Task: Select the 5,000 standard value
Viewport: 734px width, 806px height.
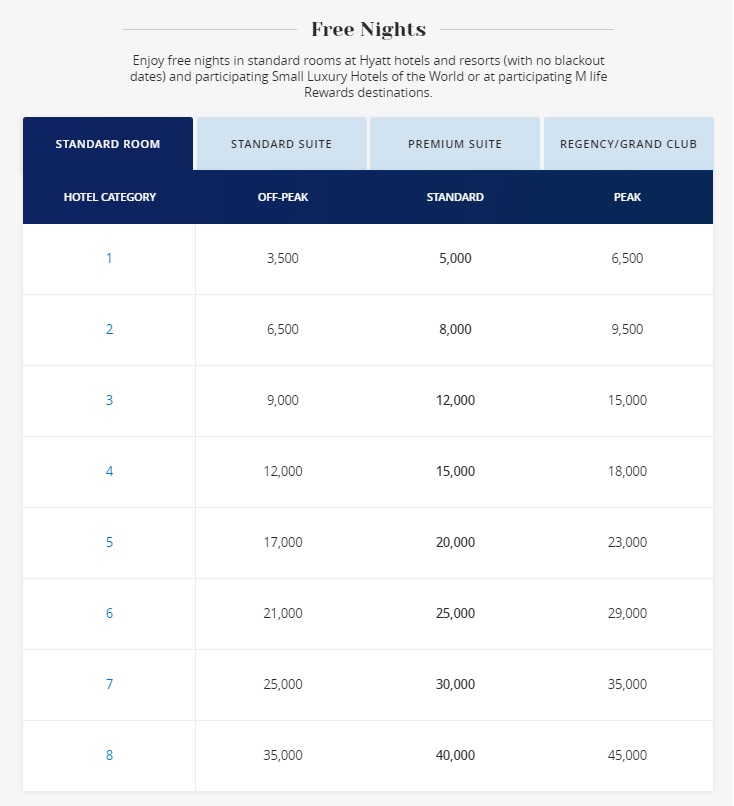Action: (x=455, y=258)
